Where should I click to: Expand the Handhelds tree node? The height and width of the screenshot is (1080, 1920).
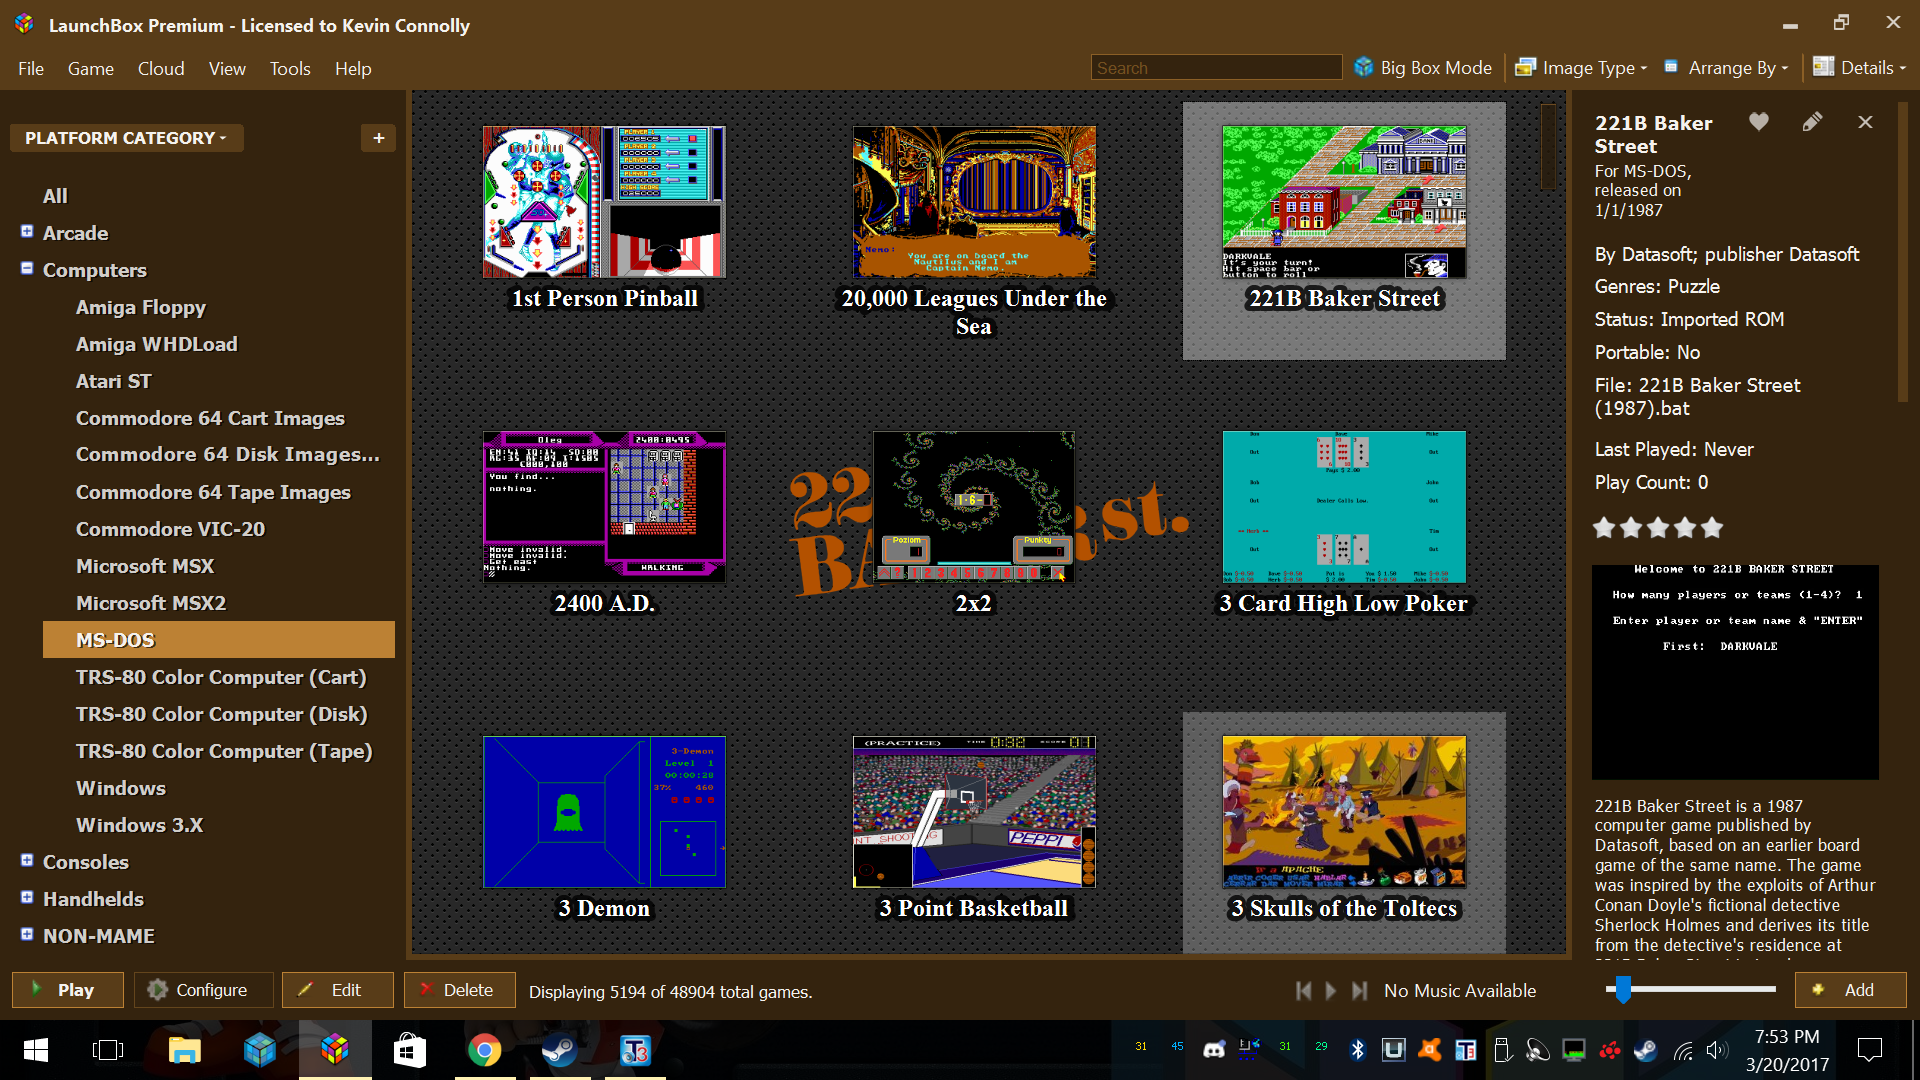click(x=27, y=897)
